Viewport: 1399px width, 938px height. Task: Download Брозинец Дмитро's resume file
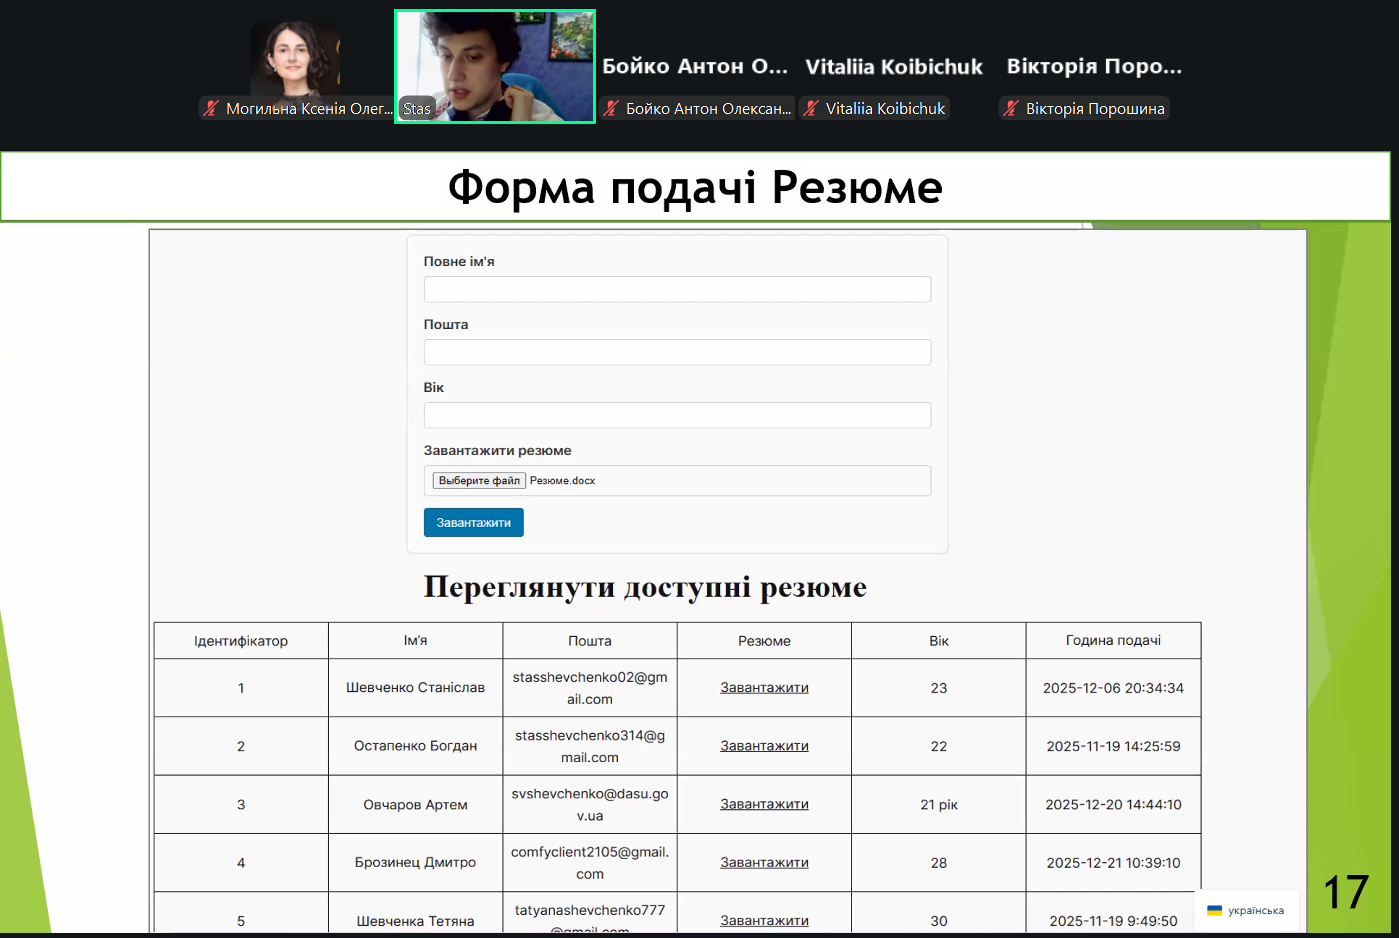pos(764,862)
